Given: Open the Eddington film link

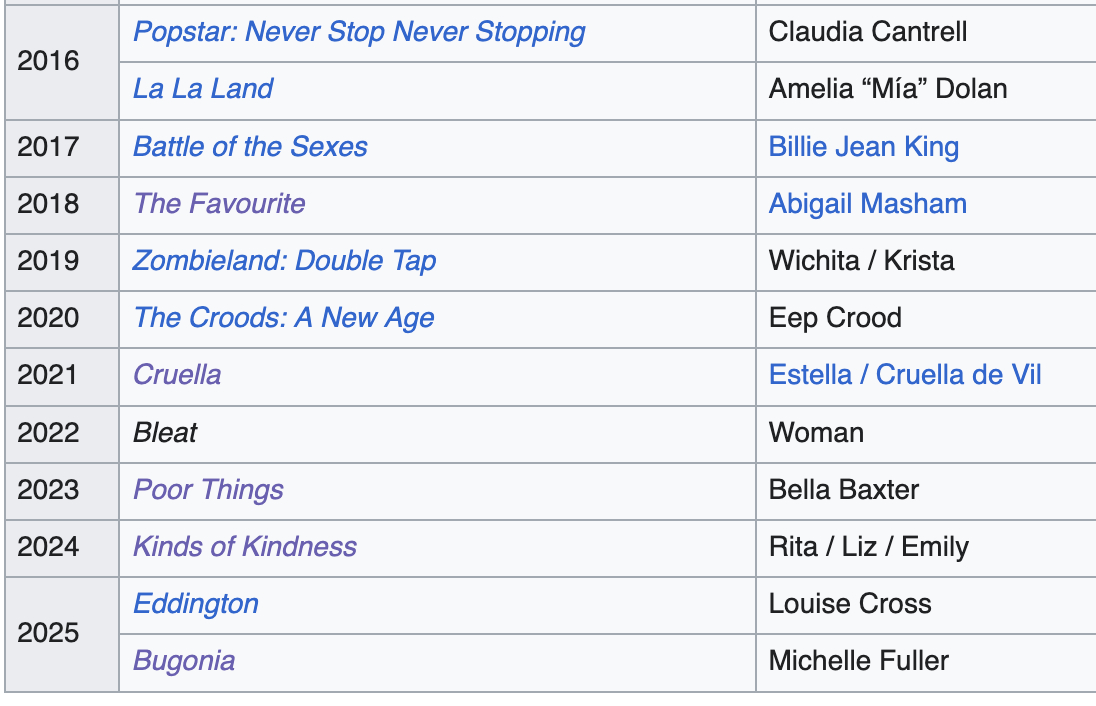Looking at the screenshot, I should tap(196, 604).
